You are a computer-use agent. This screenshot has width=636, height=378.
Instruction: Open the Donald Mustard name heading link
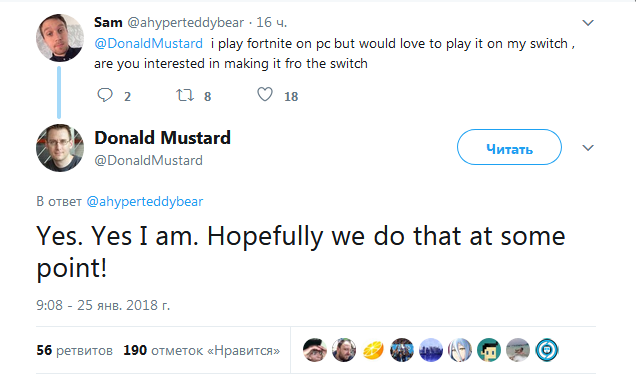[x=162, y=138]
